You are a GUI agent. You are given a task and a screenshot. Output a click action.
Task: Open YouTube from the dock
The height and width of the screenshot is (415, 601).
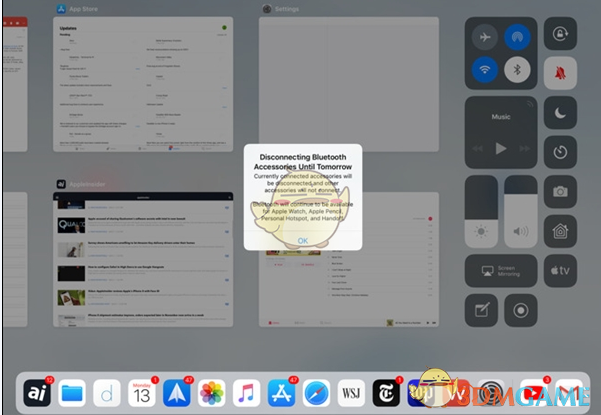click(x=533, y=393)
